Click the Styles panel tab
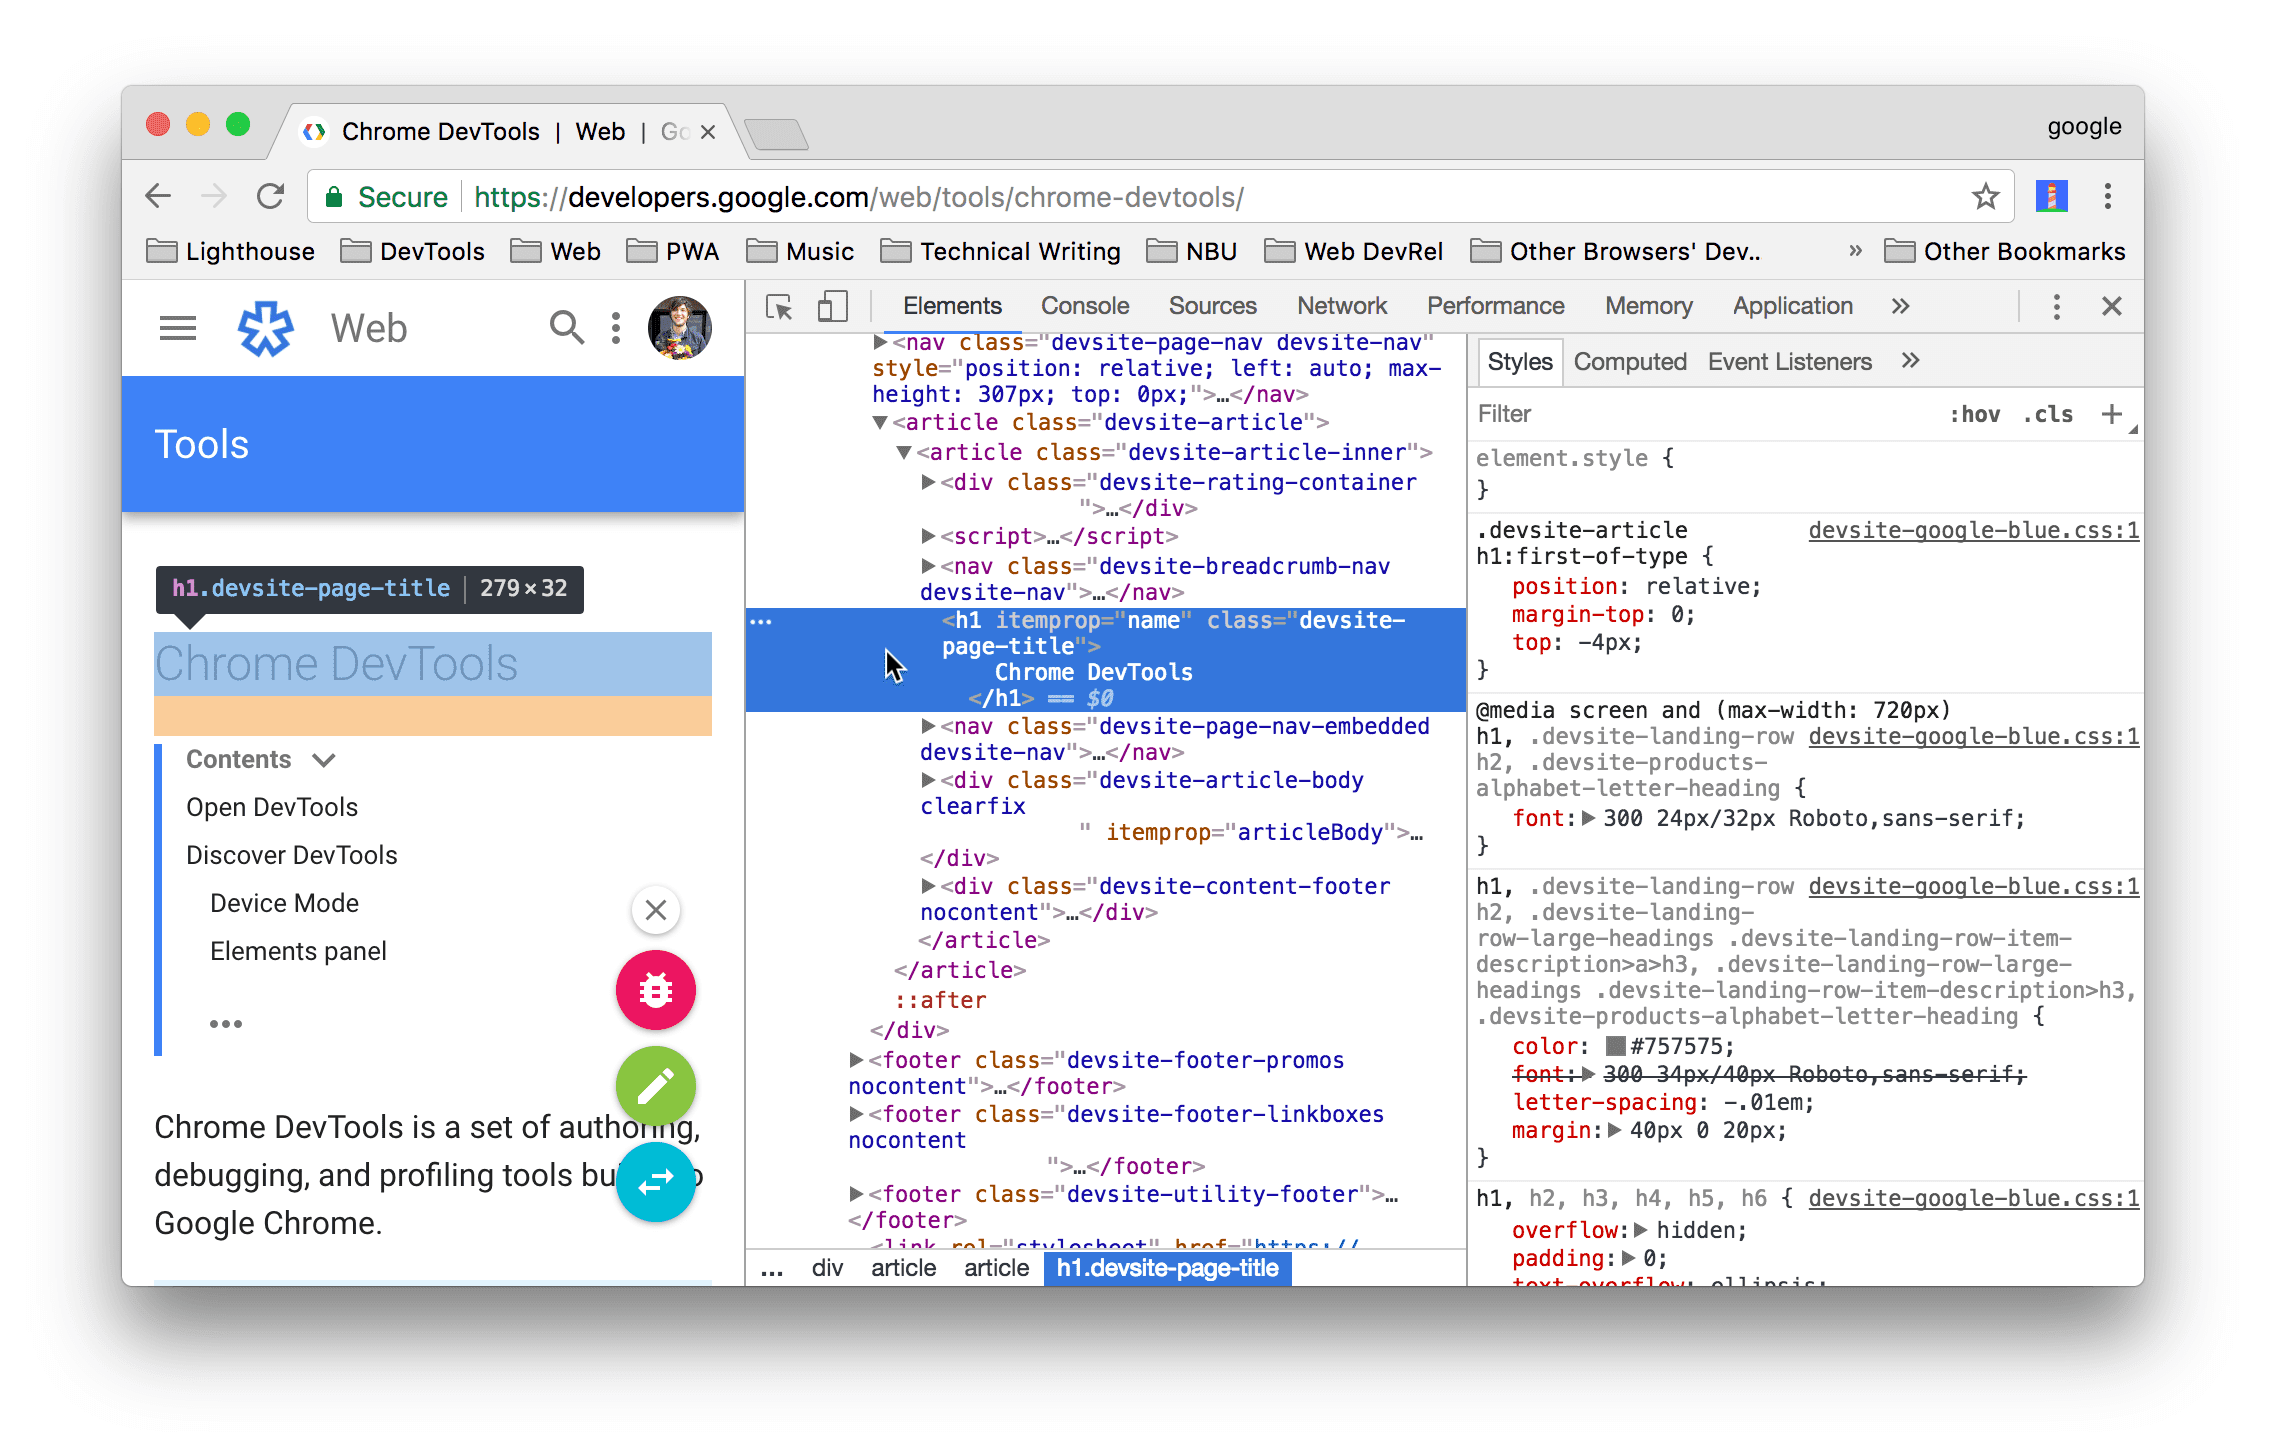Viewport: 2279px width, 1432px height. (x=1519, y=363)
